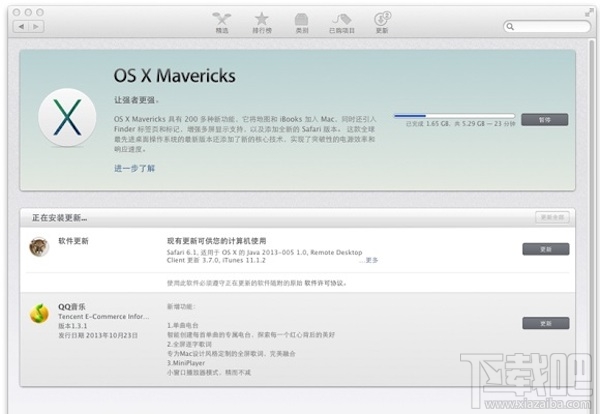Pause the OS X Mavericks download
The width and height of the screenshot is (600, 414).
[545, 119]
